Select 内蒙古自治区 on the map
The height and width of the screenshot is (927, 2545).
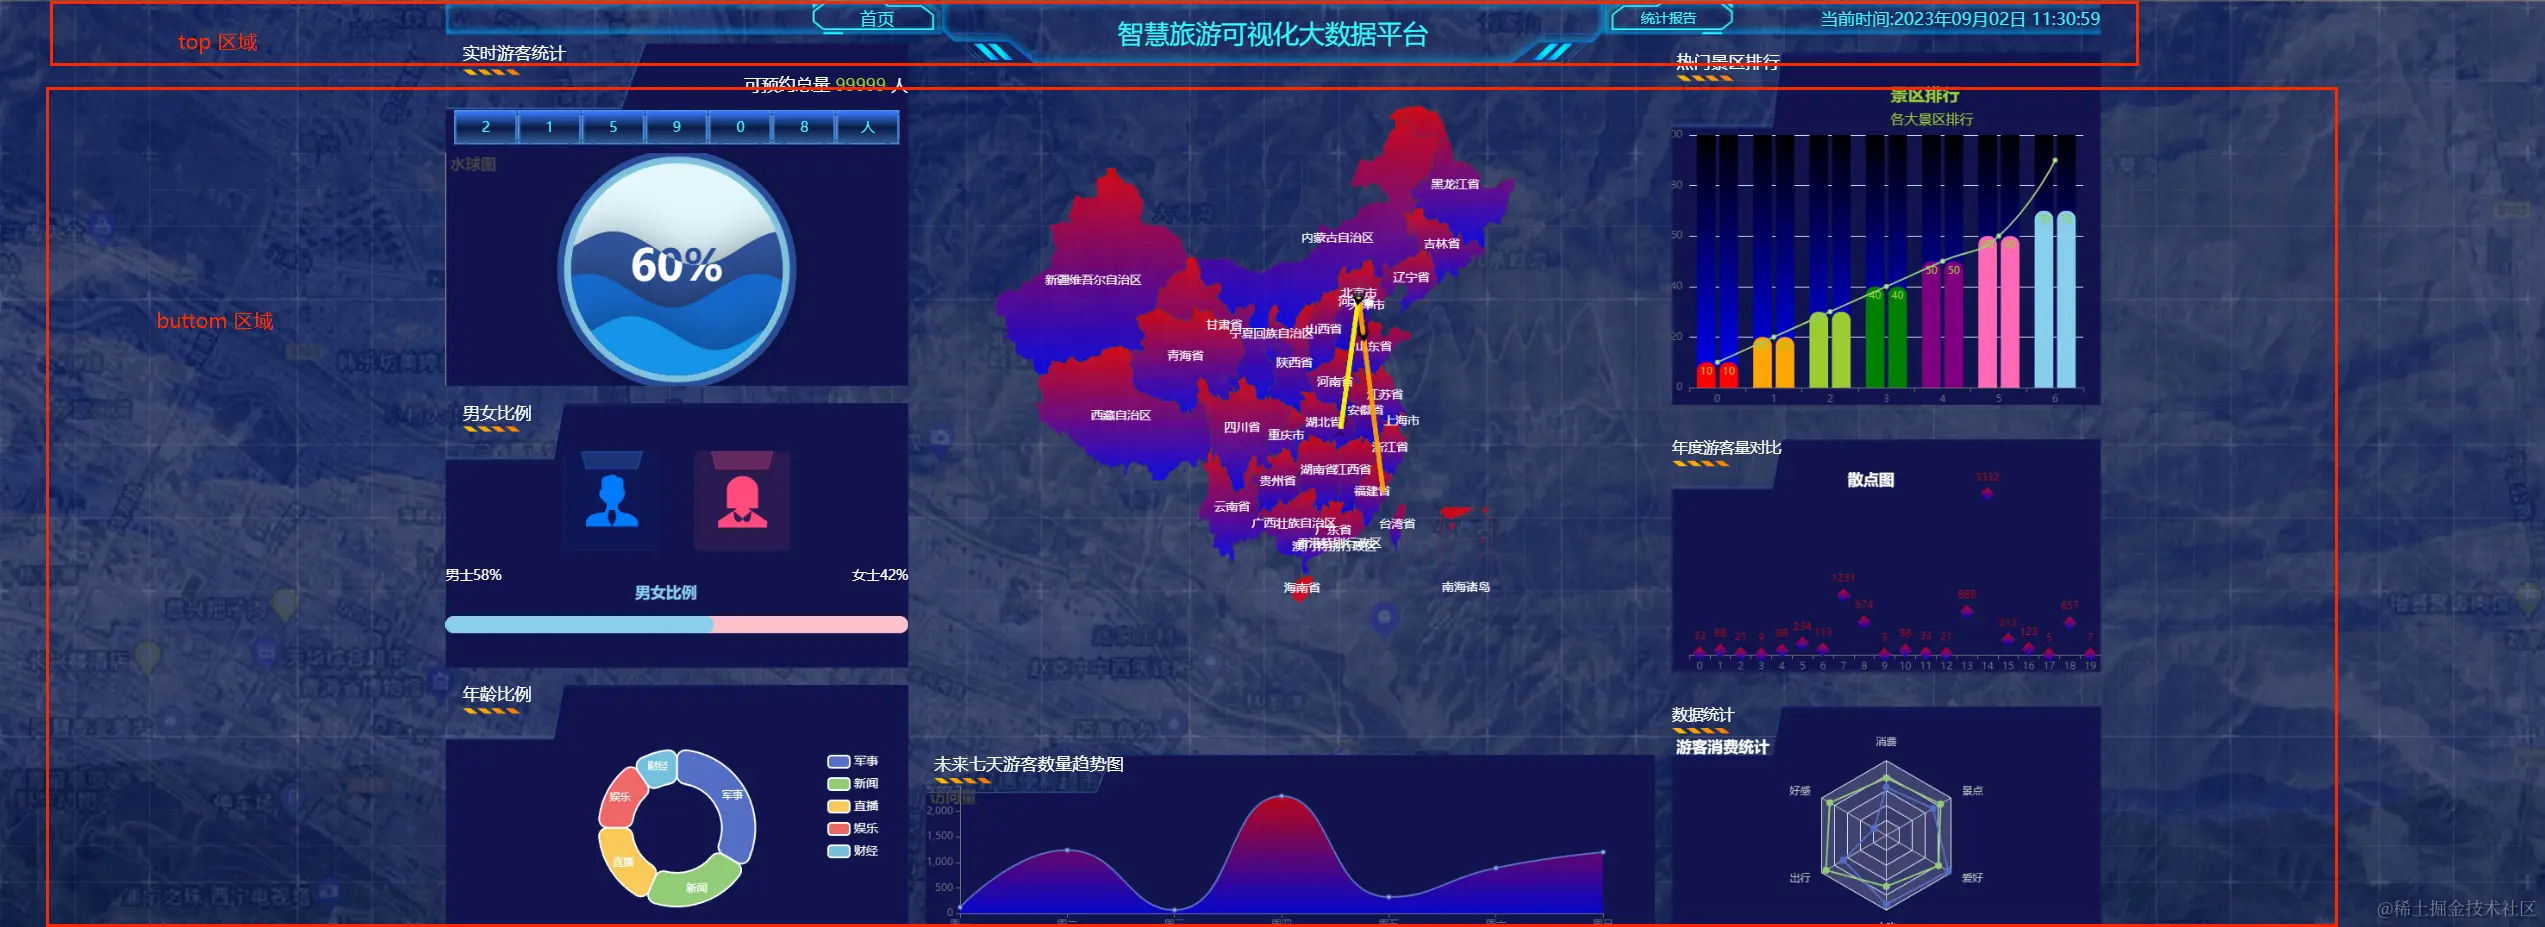[x=1337, y=238]
